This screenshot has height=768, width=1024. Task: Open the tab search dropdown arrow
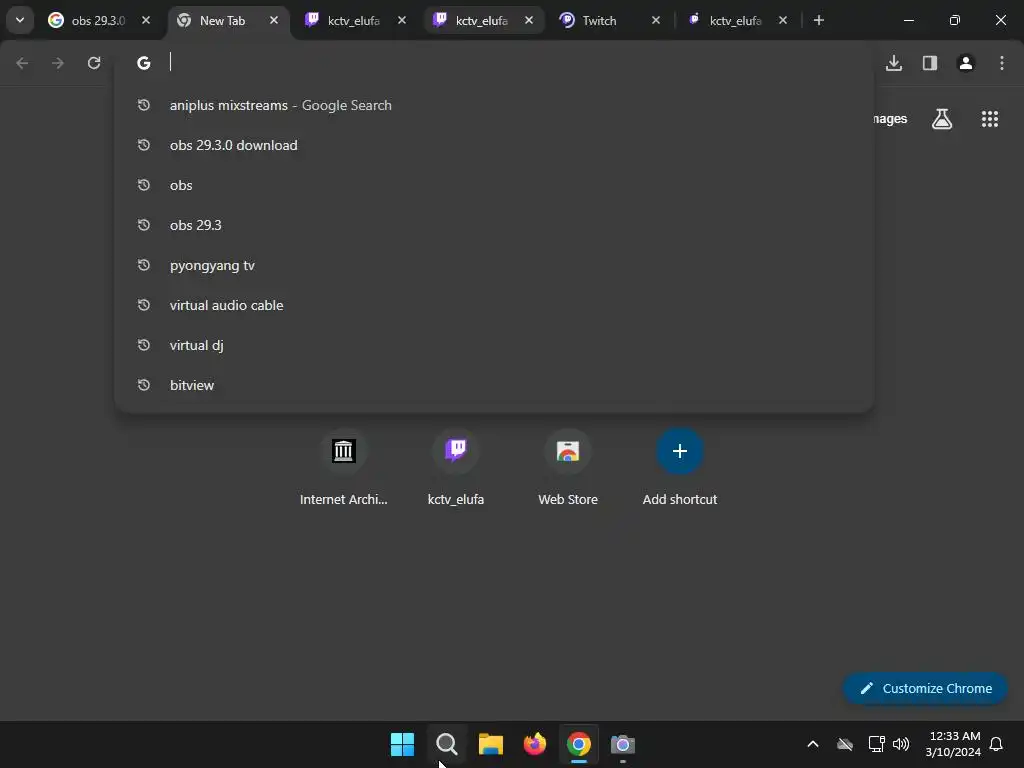(x=20, y=20)
